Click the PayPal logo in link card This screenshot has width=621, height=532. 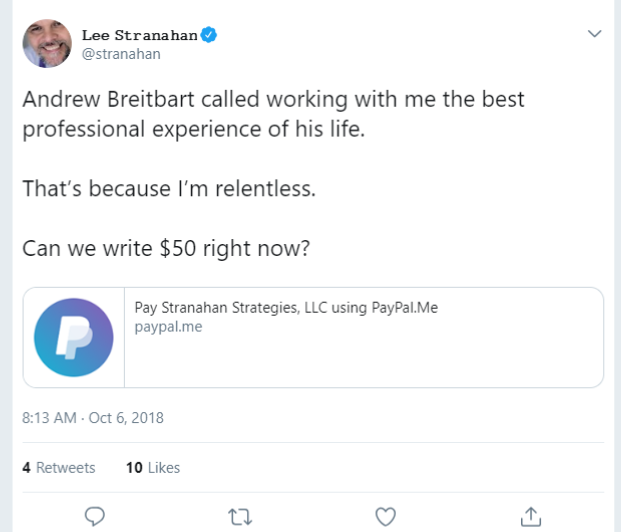pyautogui.click(x=73, y=337)
